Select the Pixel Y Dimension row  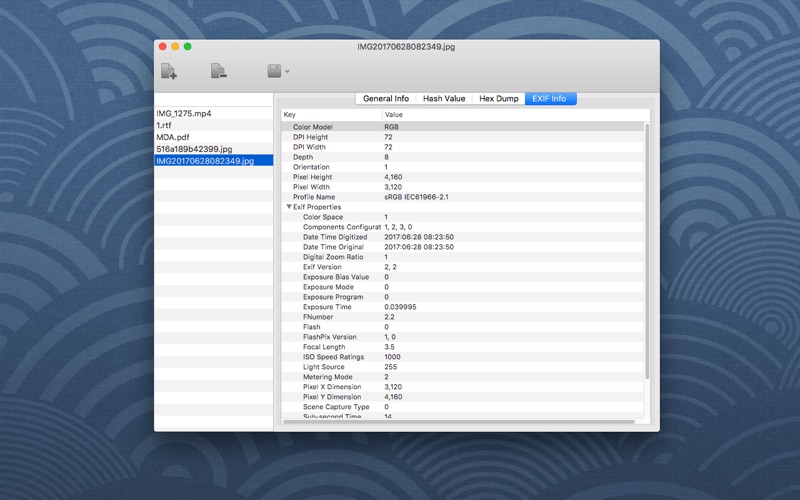point(462,397)
